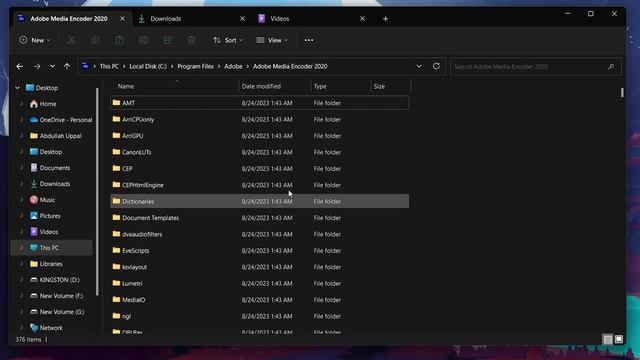640x360 pixels.
Task: Sort by the Size column header
Action: click(390, 86)
